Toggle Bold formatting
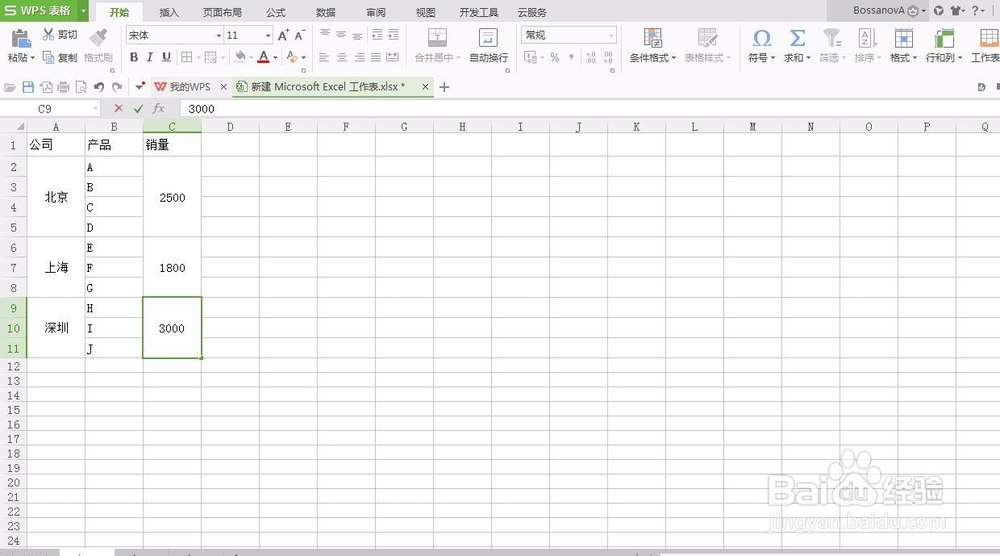 tap(134, 57)
